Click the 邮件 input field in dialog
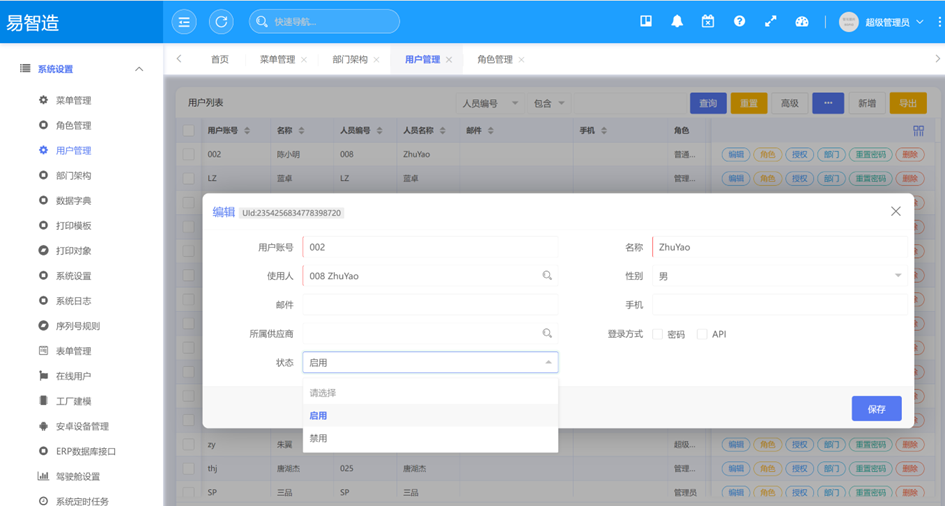The image size is (945, 506). click(x=430, y=305)
